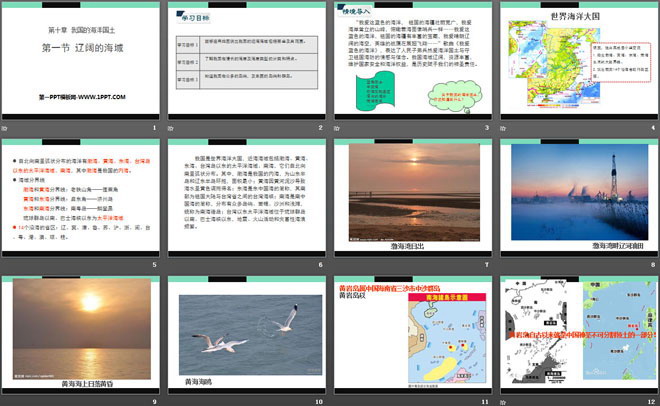Select slide 6 with the plain text paragraph

pos(247,198)
